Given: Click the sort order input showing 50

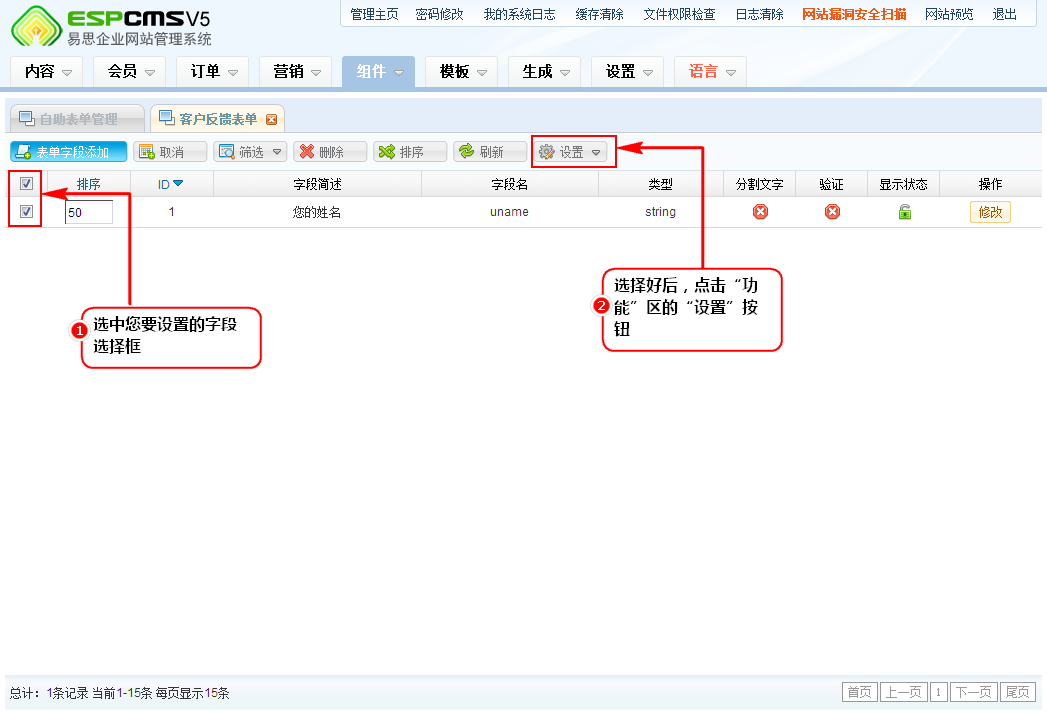Looking at the screenshot, I should click(x=89, y=212).
